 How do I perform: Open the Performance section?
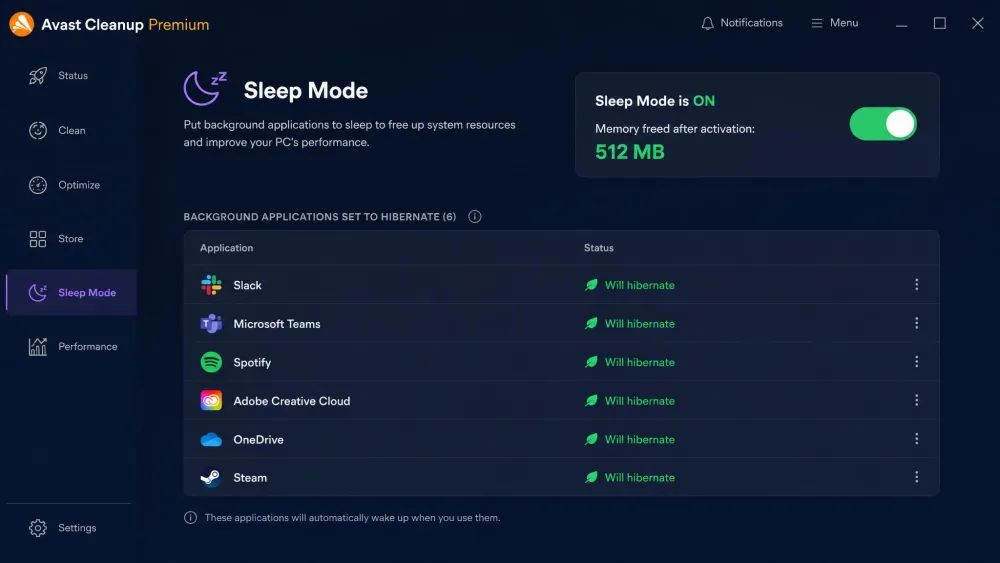87,346
